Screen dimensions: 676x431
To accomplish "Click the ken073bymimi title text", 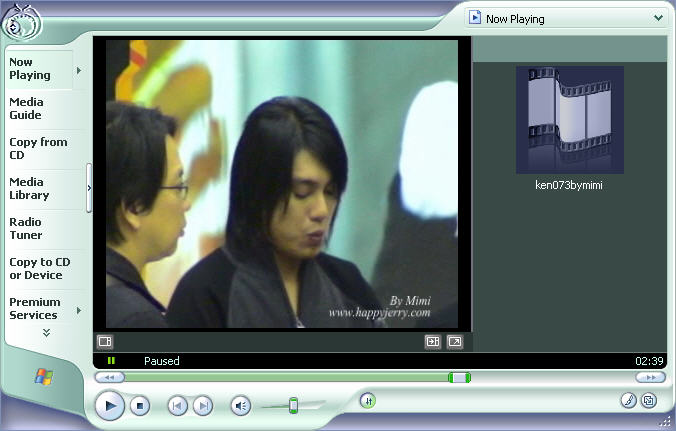I will tap(569, 185).
